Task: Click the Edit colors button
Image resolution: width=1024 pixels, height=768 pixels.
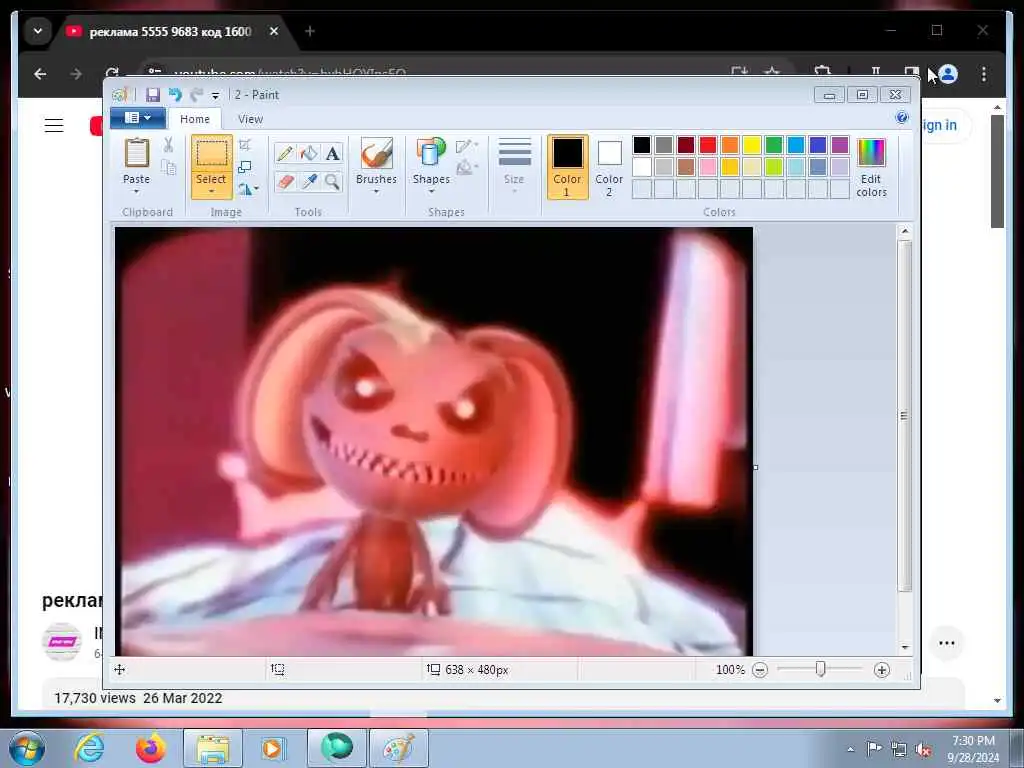Action: coord(871,168)
